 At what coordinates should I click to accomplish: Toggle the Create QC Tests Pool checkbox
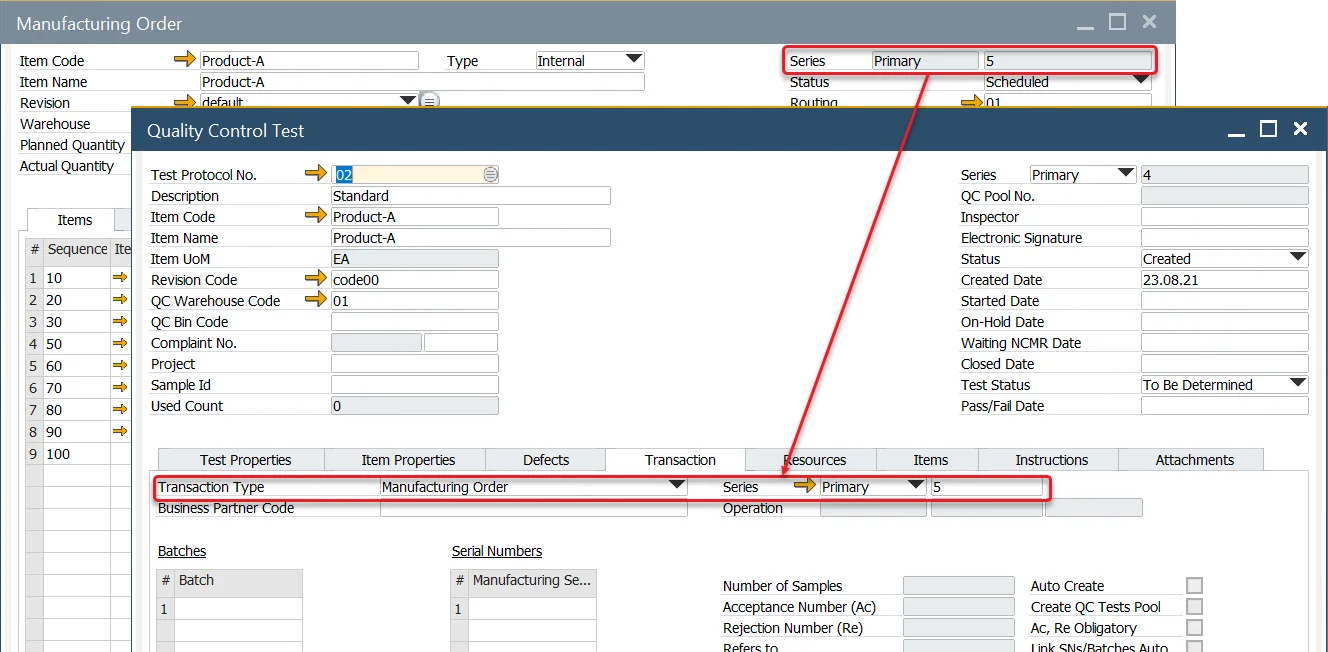click(1194, 607)
